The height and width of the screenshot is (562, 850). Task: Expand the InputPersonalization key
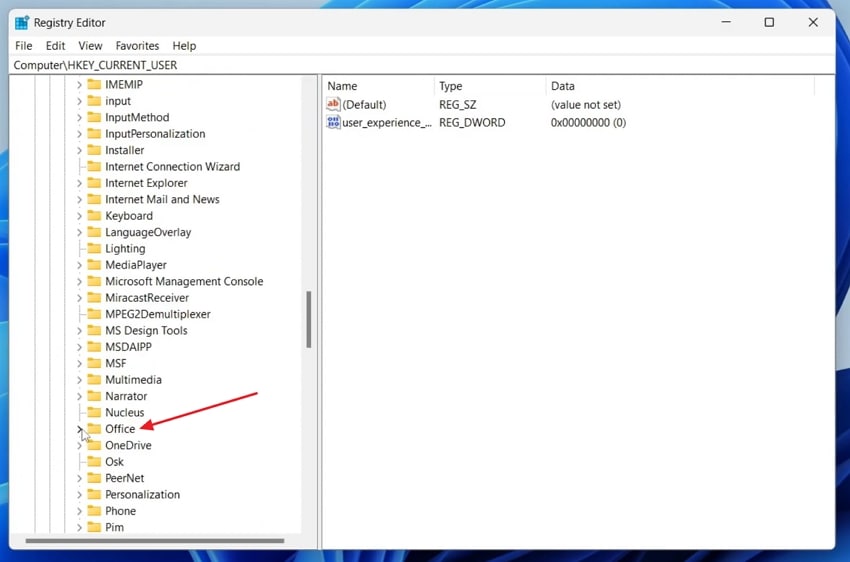coord(79,134)
